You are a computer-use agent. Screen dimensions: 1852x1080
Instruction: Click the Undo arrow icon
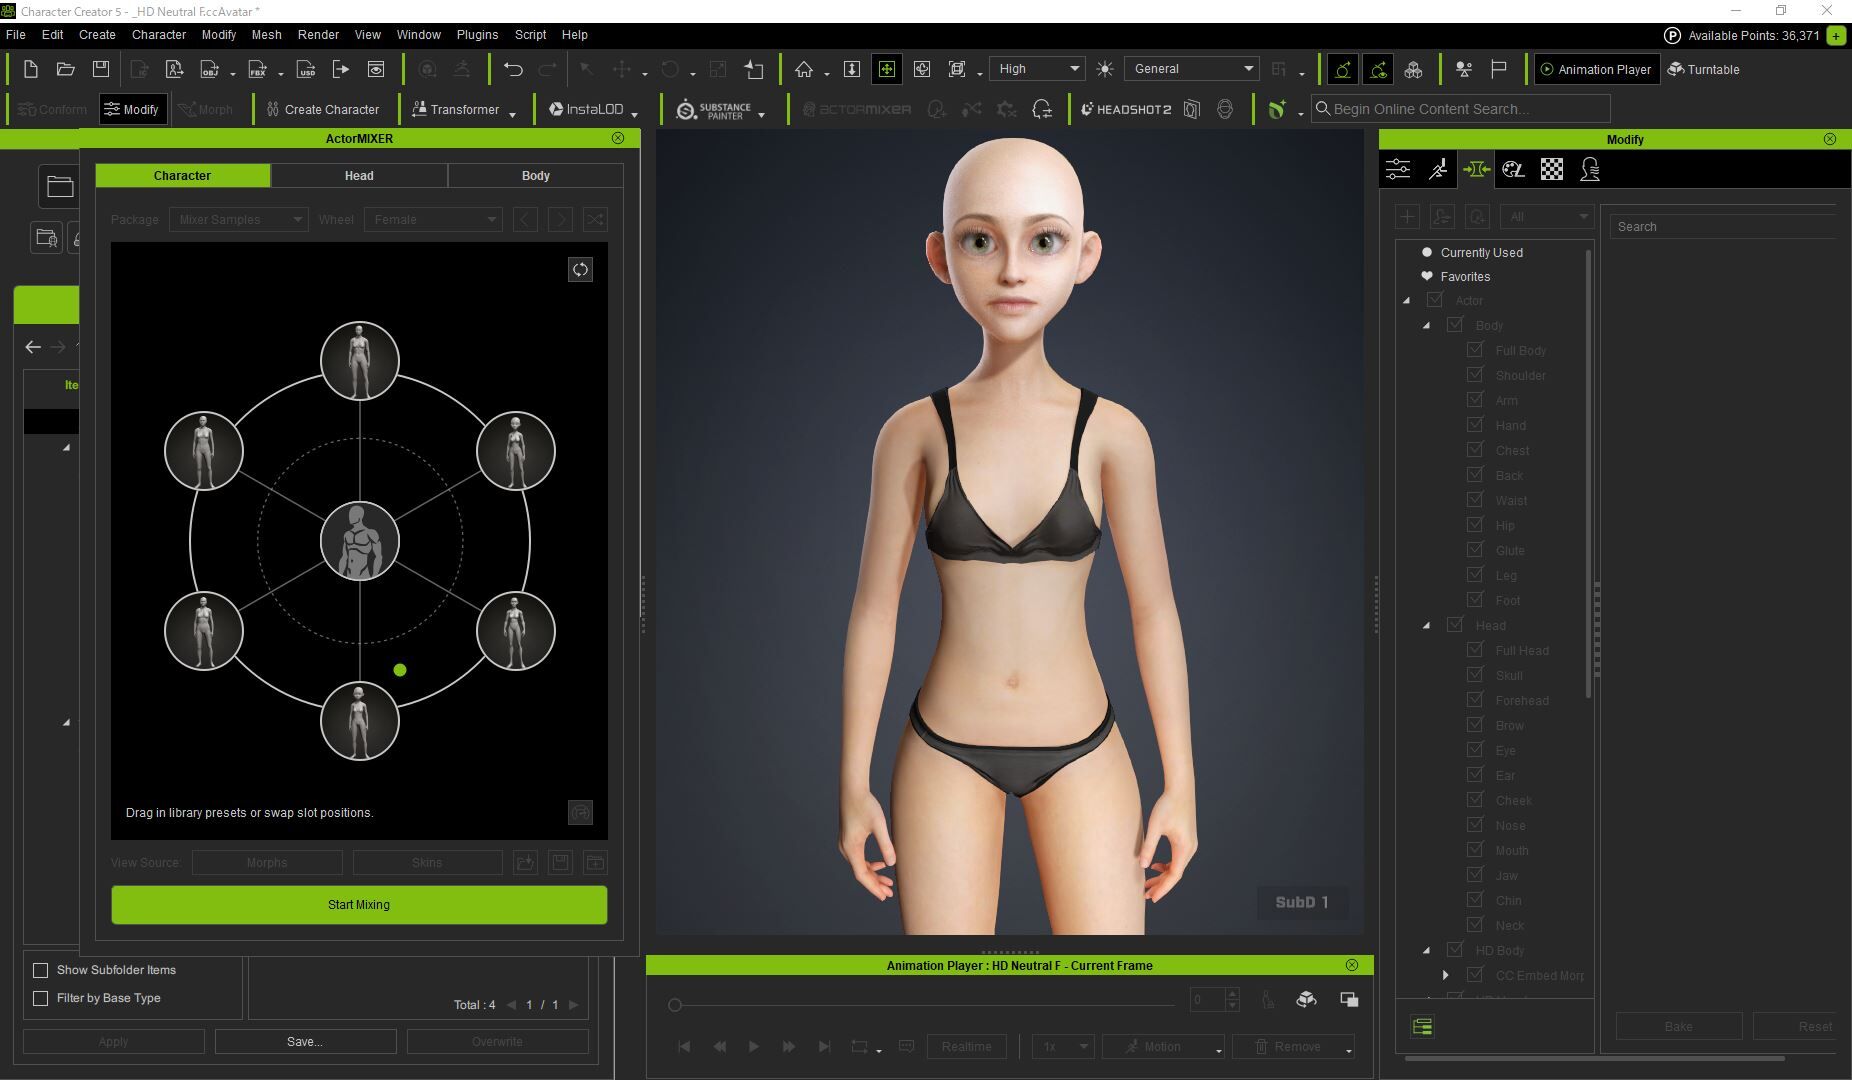point(513,69)
